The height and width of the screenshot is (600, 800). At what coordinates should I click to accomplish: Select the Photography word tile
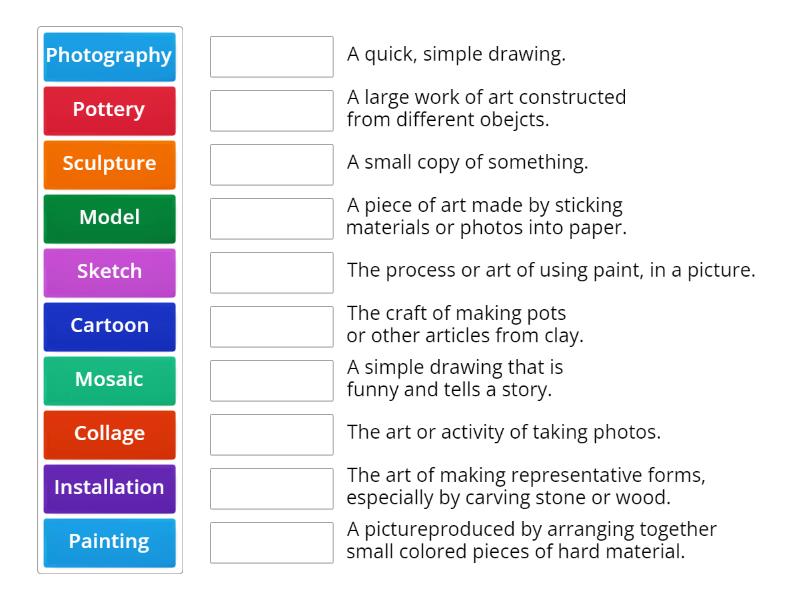[110, 57]
